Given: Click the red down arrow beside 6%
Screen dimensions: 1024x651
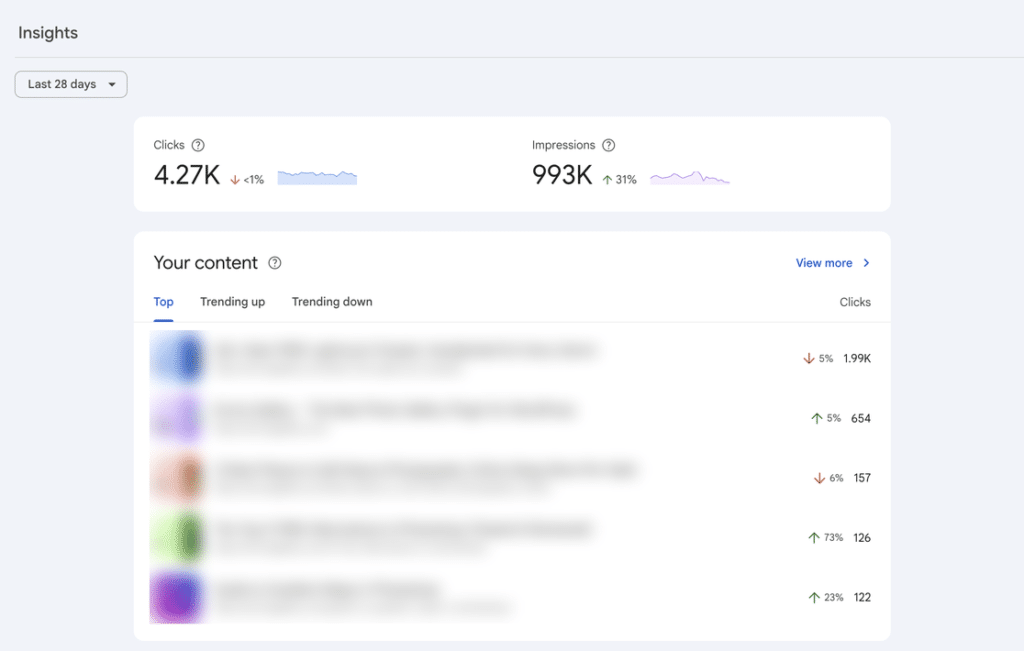Looking at the screenshot, I should (819, 478).
